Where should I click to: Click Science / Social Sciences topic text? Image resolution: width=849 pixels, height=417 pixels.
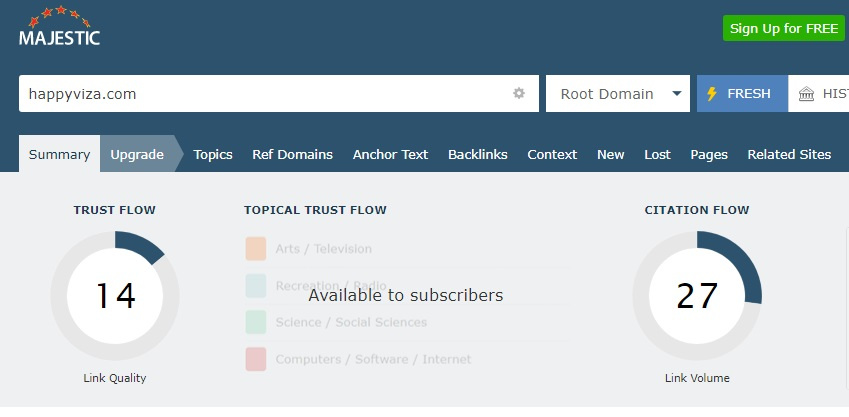pyautogui.click(x=351, y=322)
